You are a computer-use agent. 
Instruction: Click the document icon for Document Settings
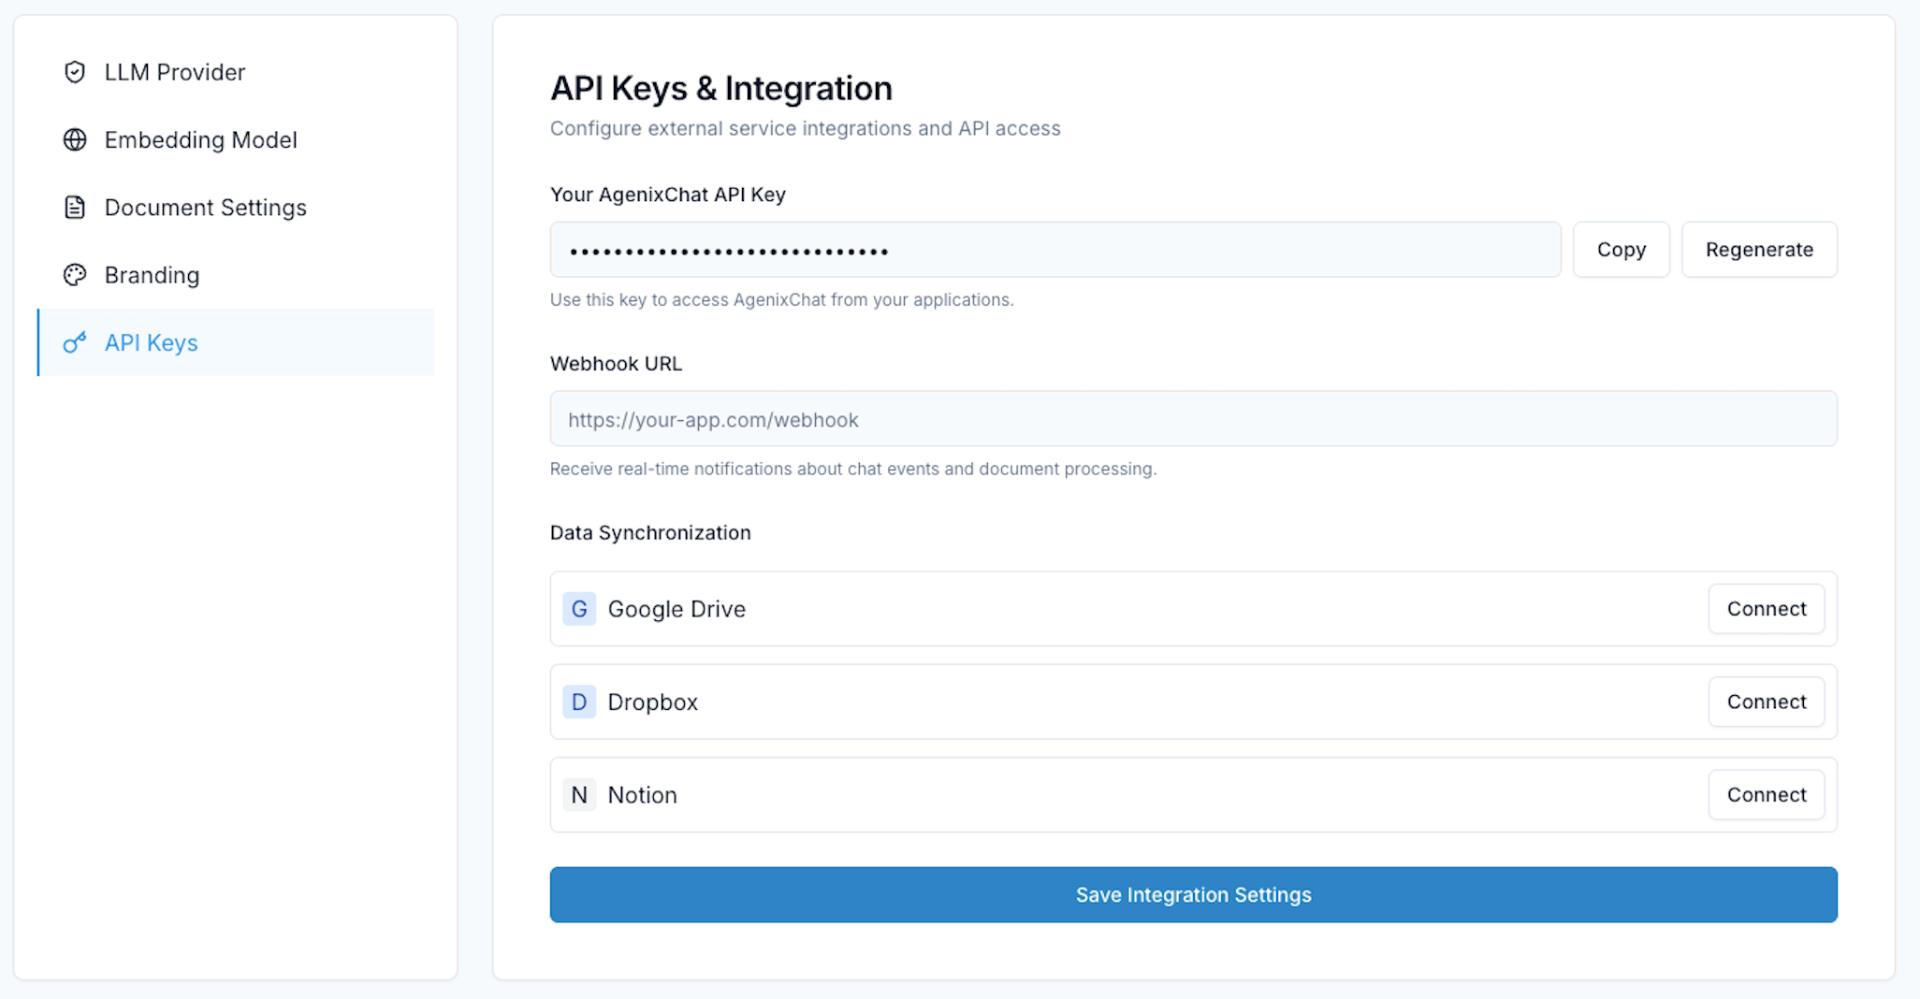75,207
